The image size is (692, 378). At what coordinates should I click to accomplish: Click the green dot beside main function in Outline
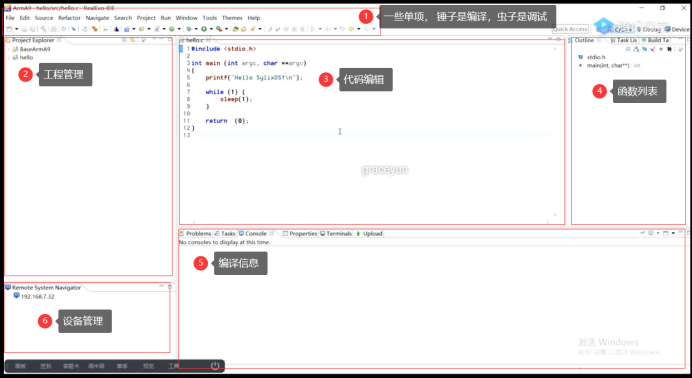click(x=581, y=65)
